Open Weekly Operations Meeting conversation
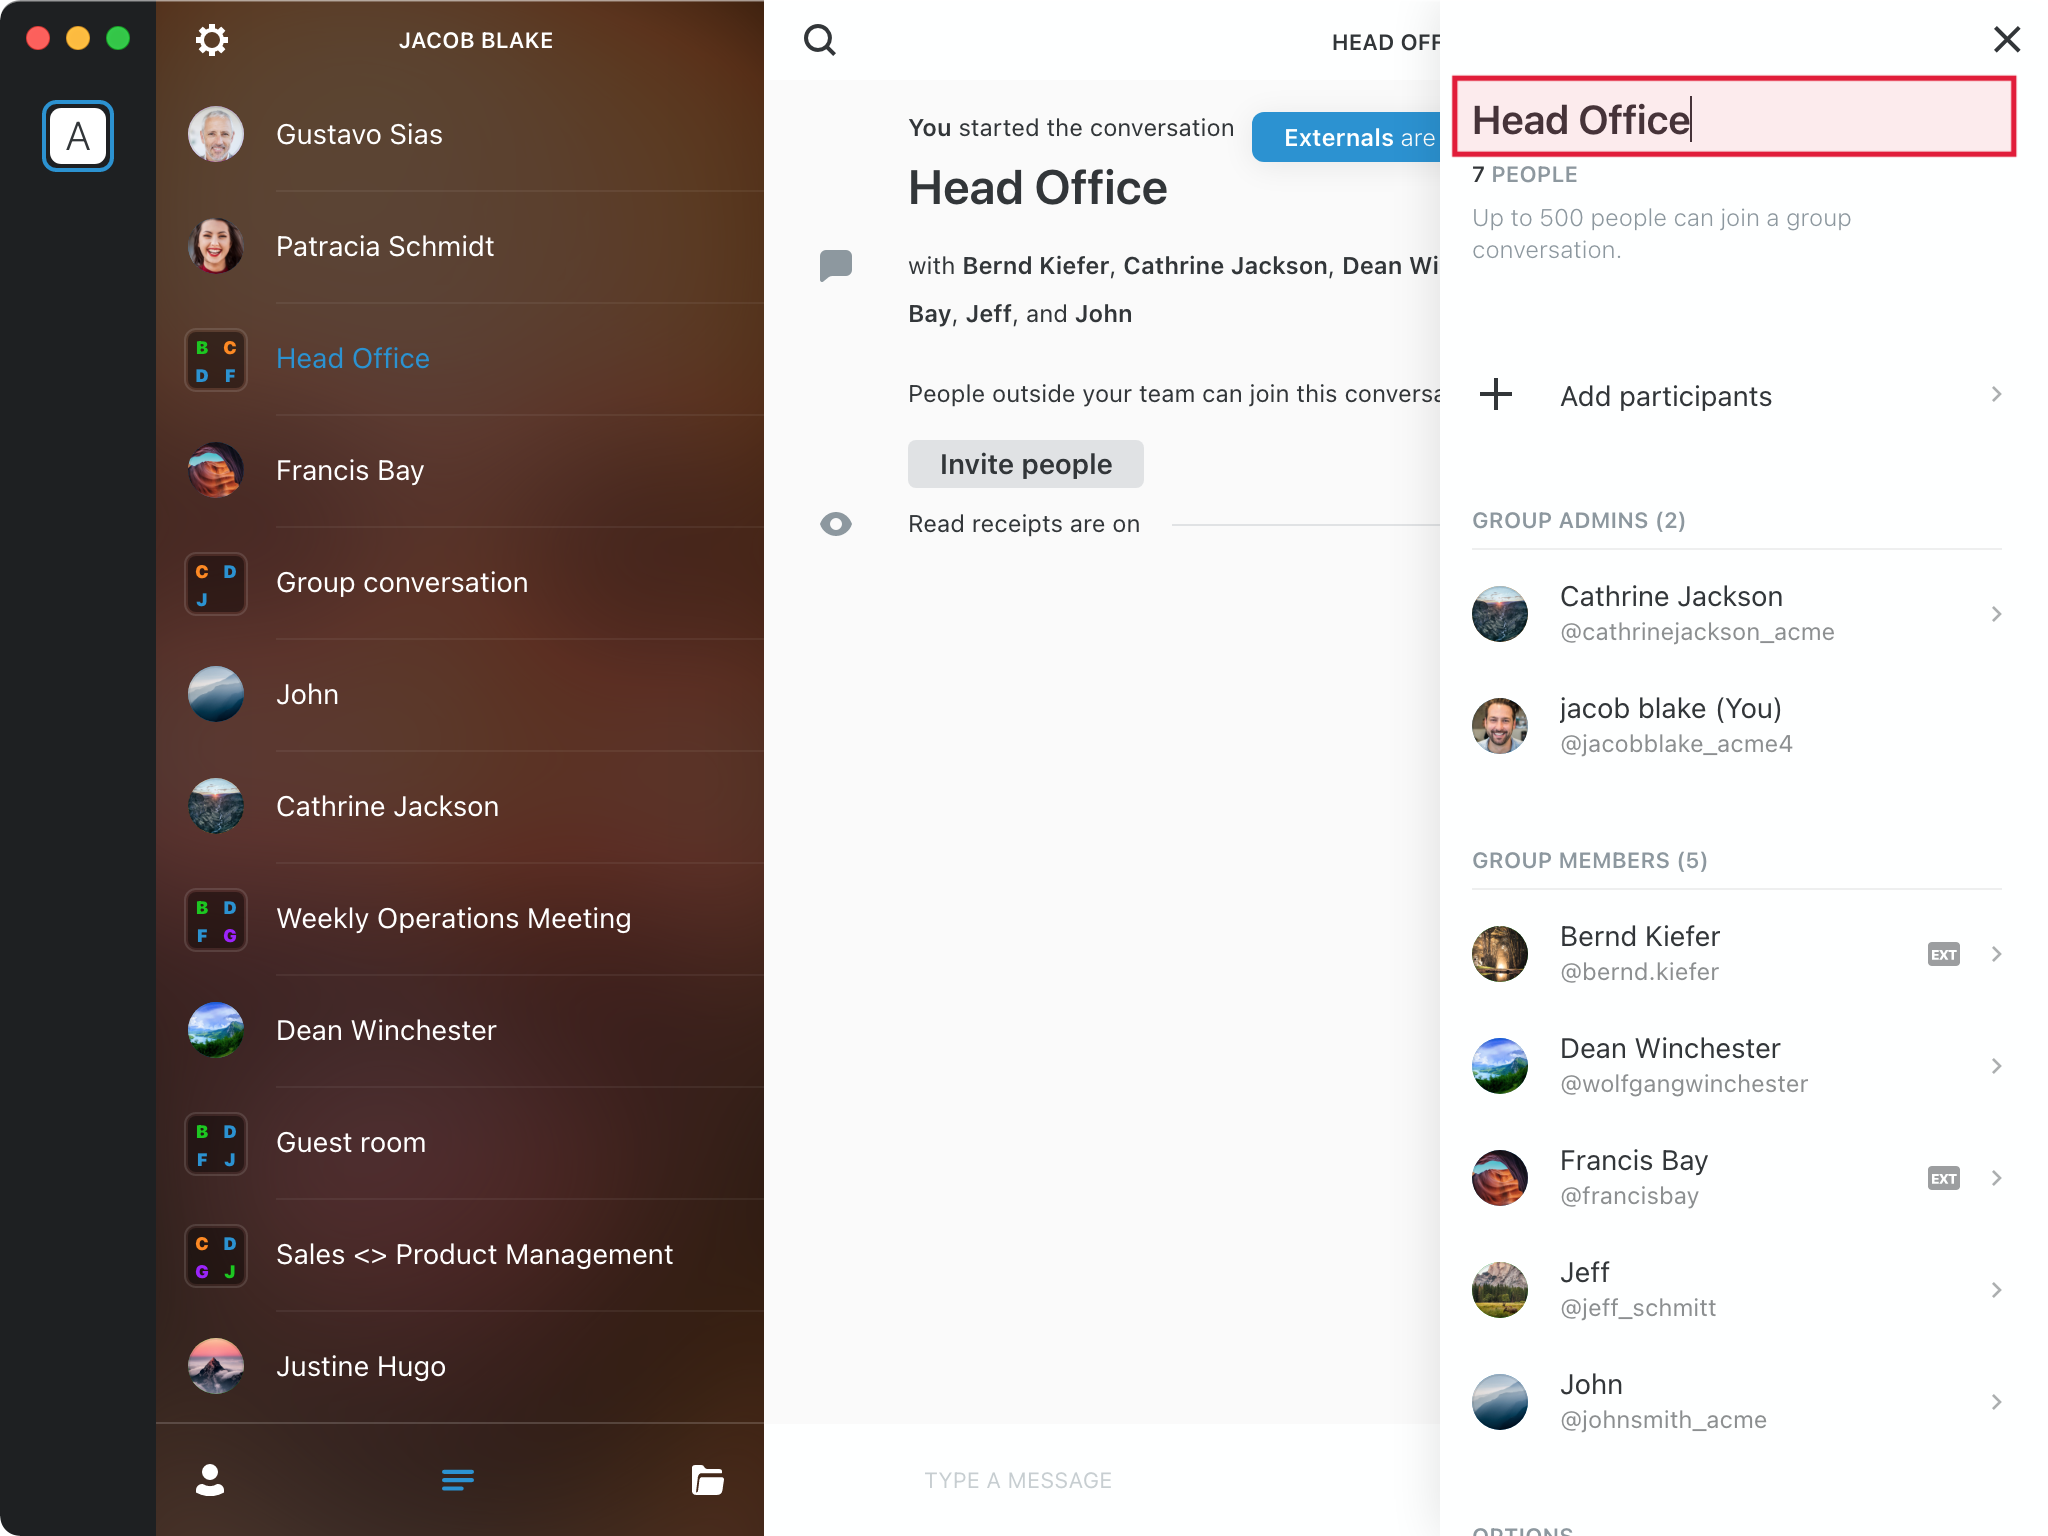 (453, 918)
